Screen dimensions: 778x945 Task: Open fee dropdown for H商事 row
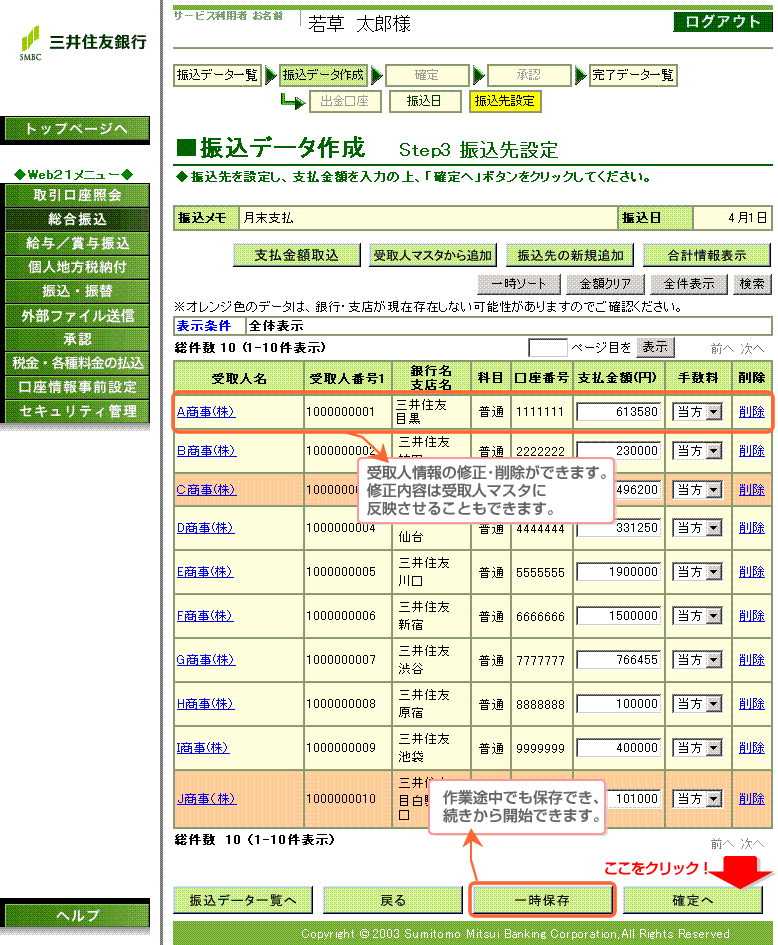click(x=697, y=704)
